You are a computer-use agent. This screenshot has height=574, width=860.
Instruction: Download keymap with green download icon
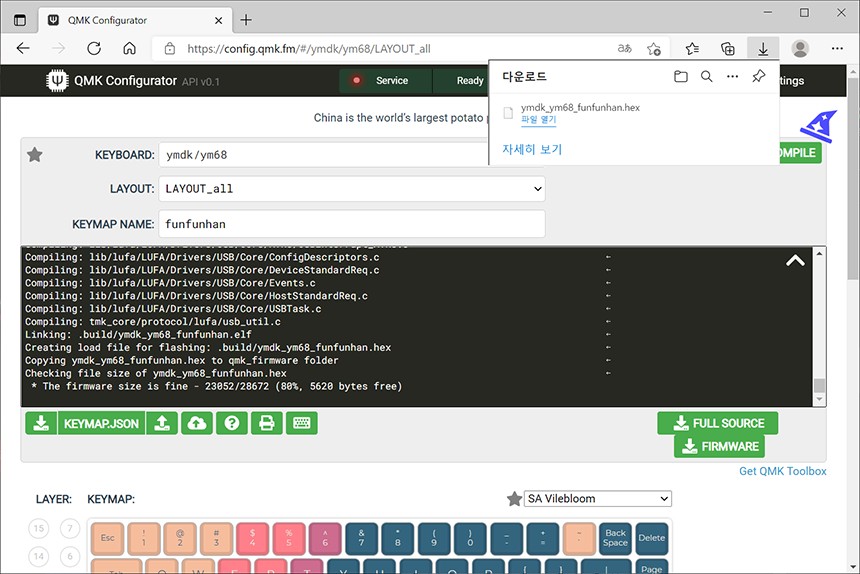pos(41,423)
